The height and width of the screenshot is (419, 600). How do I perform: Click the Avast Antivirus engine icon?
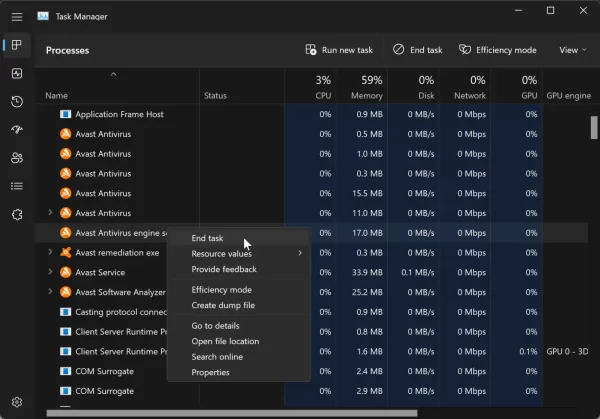65,233
